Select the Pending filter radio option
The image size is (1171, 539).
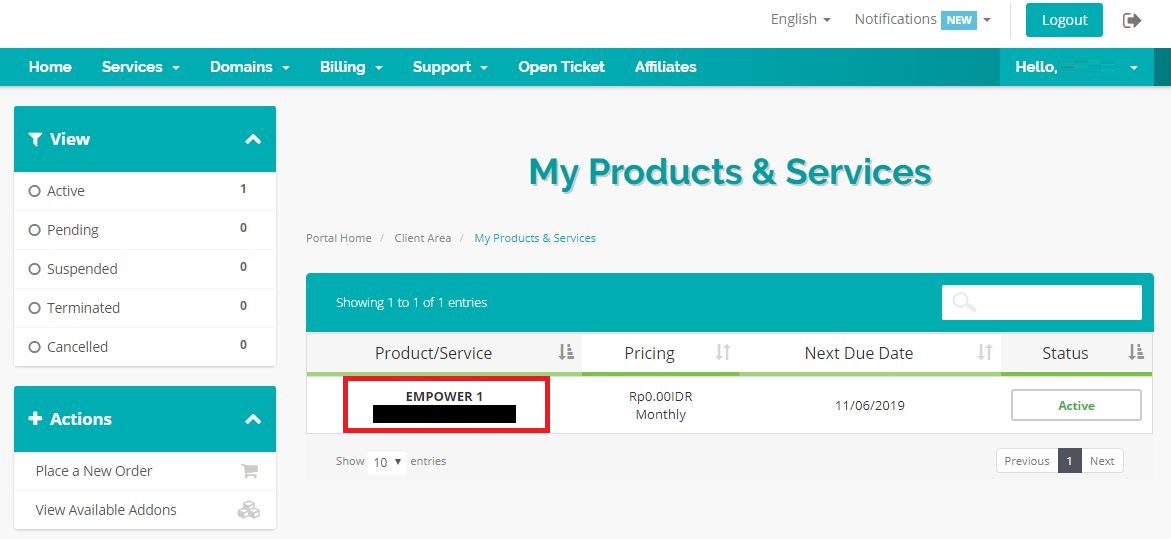pyautogui.click(x=35, y=230)
